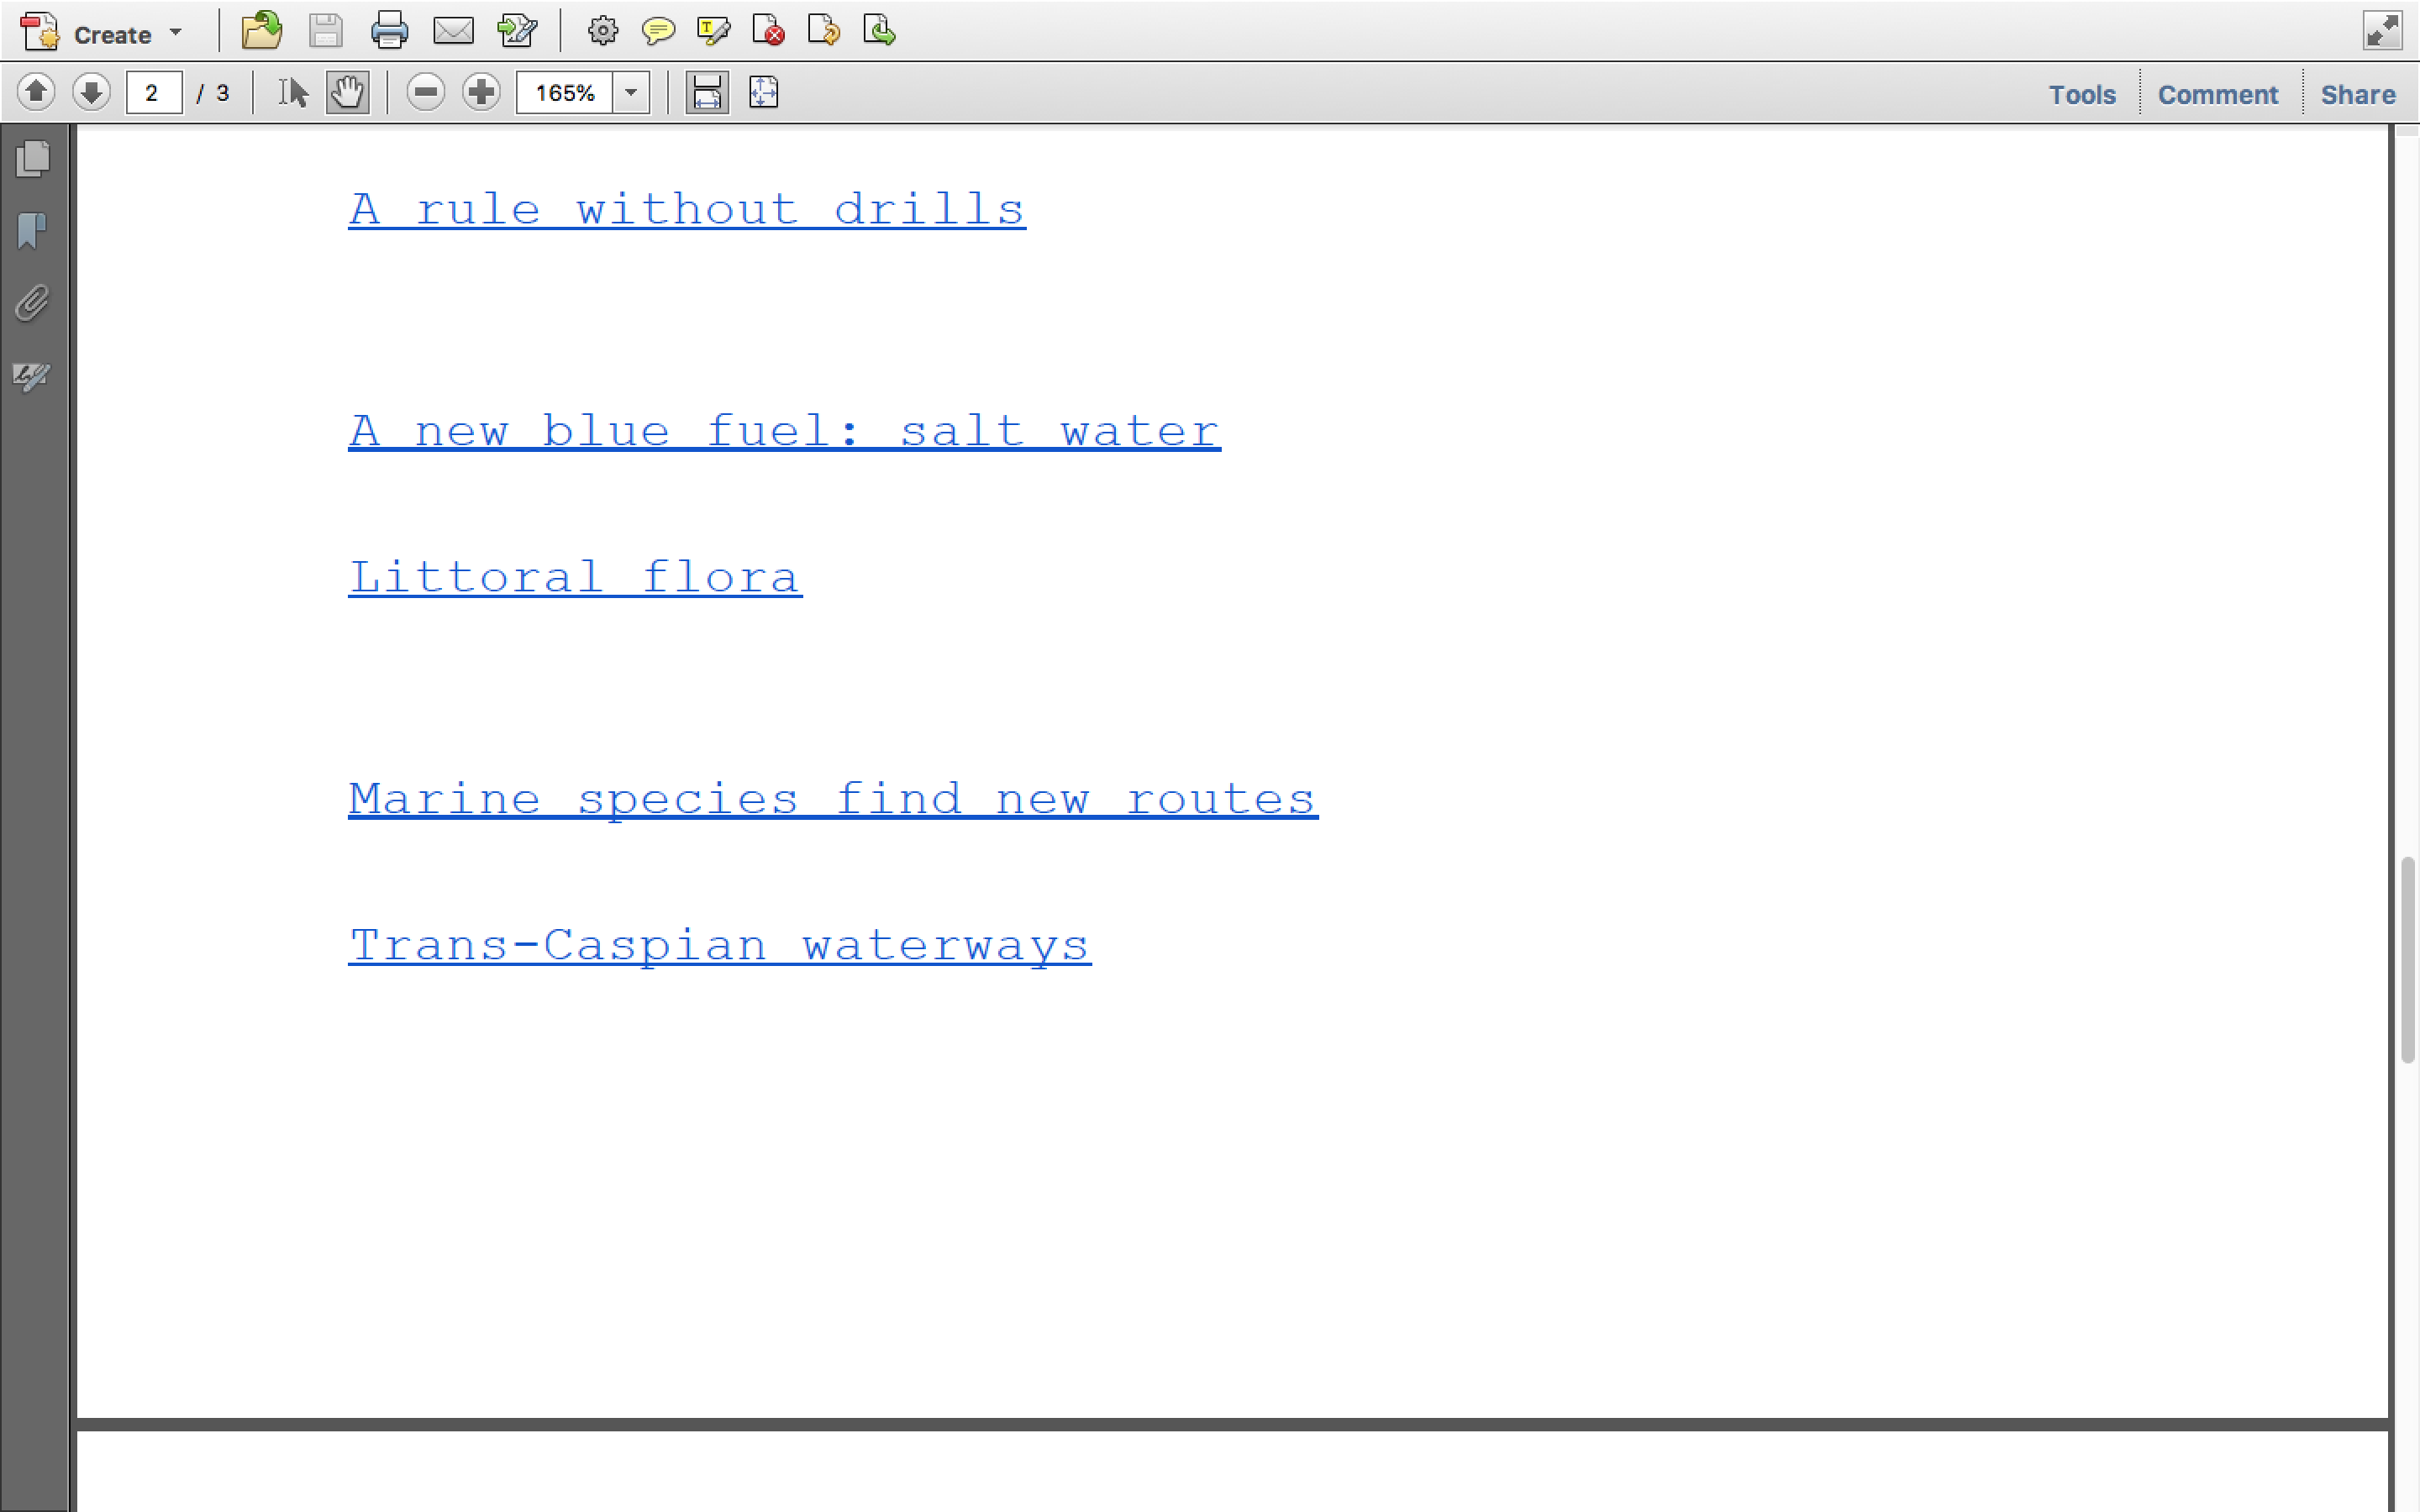This screenshot has width=2420, height=1512.
Task: Show the Bookmarks panel
Action: click(32, 231)
